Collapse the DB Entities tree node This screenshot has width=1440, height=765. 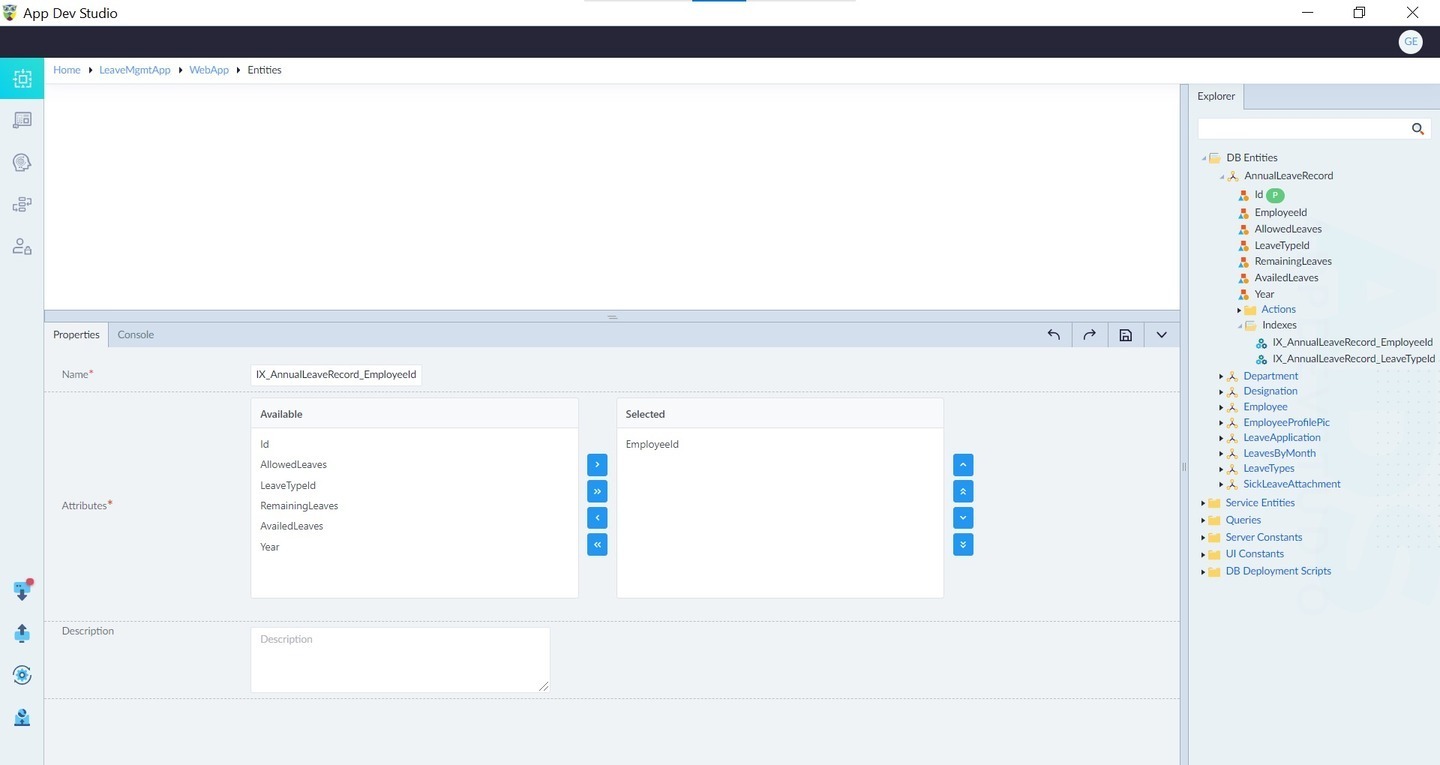click(1203, 158)
